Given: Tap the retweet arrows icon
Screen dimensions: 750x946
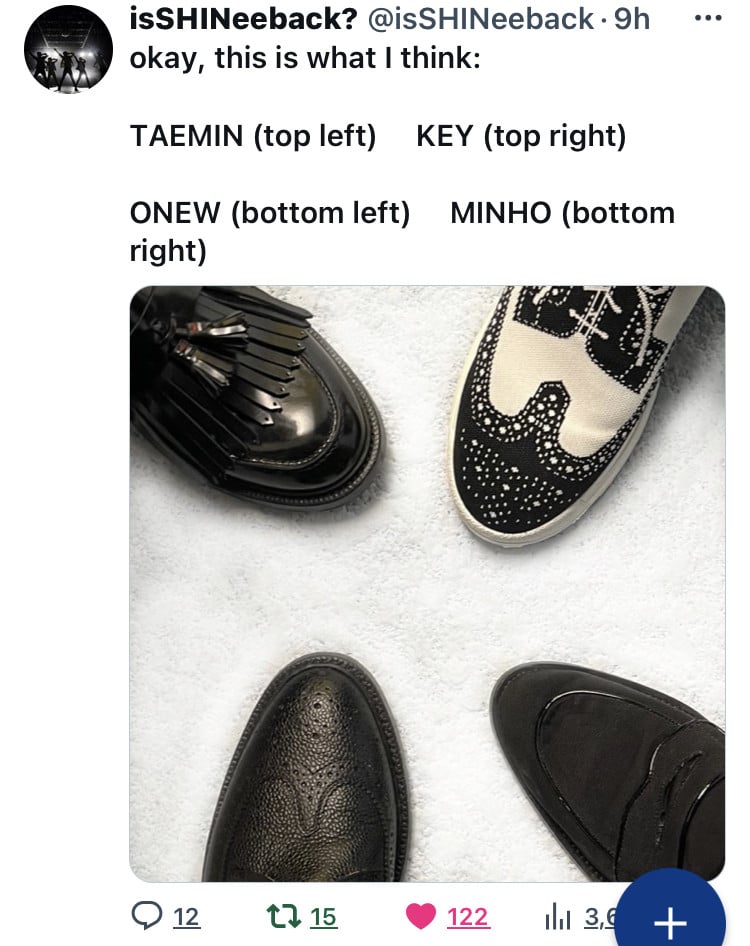Looking at the screenshot, I should point(284,916).
